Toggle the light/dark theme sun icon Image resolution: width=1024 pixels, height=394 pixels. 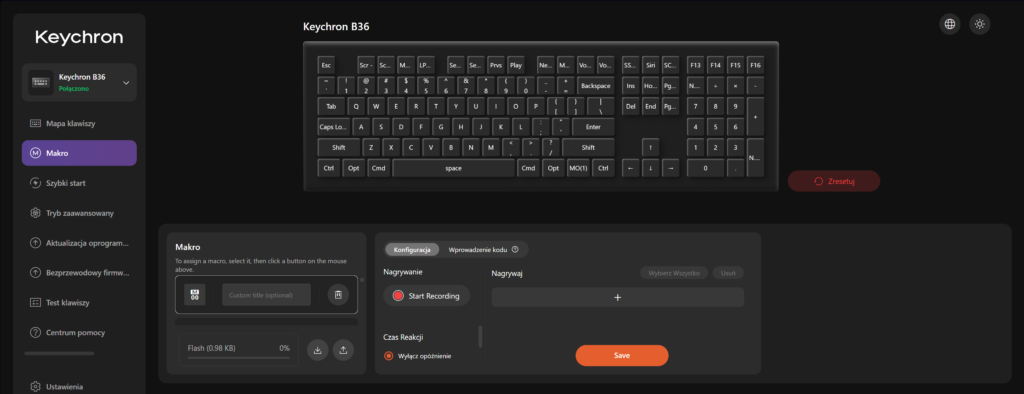pos(980,24)
